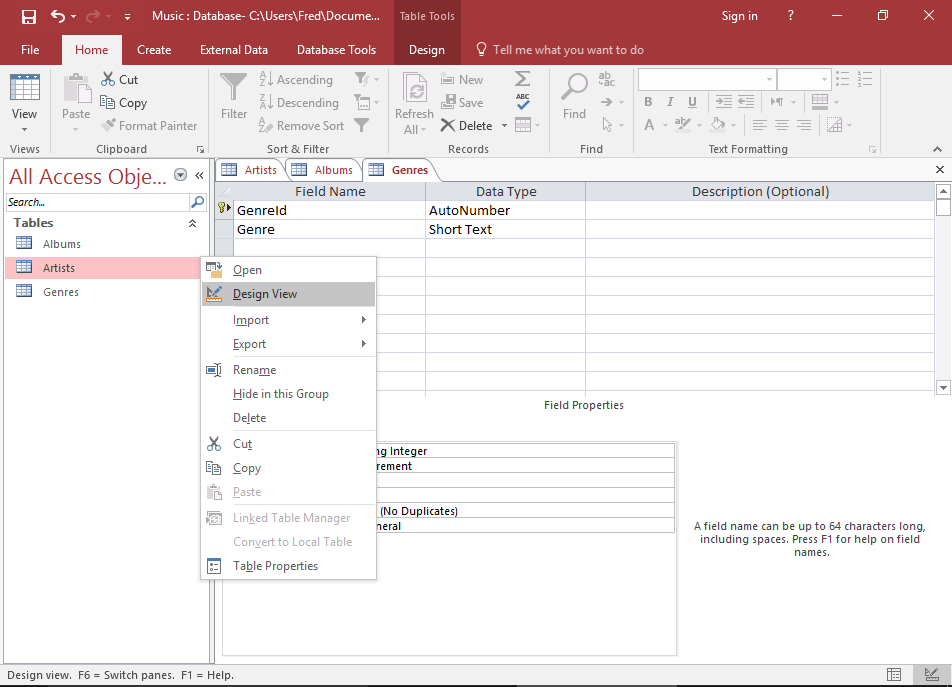Click the Delete button in Records
This screenshot has width=952, height=687.
coord(467,126)
